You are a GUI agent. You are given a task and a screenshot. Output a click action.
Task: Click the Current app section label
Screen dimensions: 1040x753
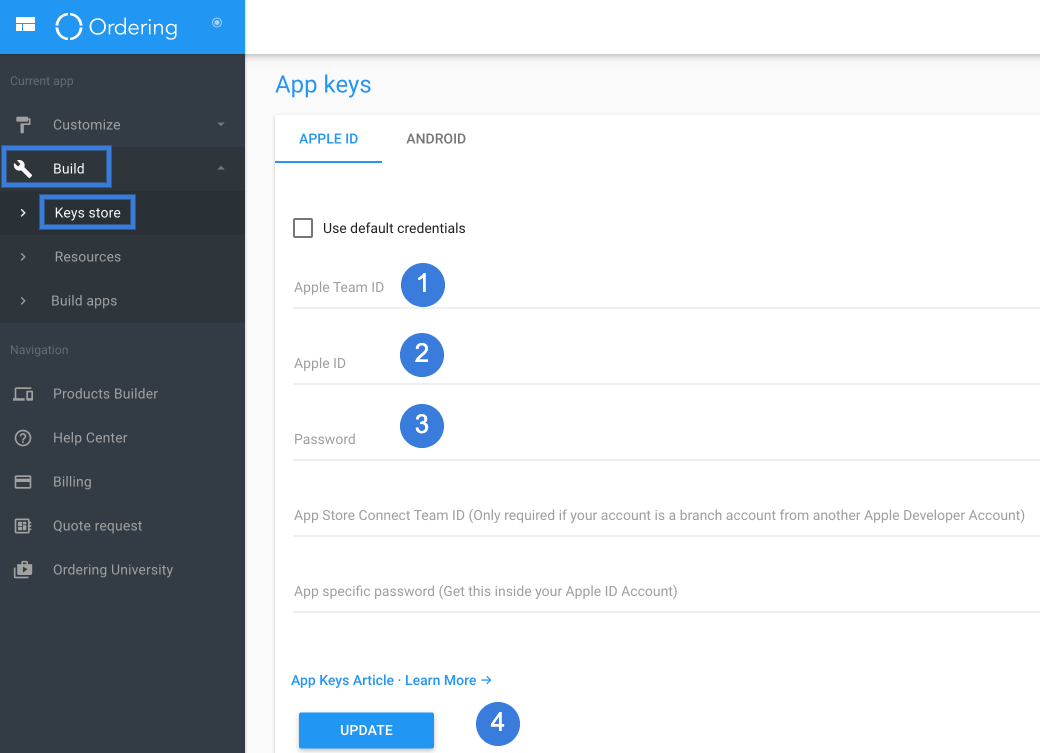pyautogui.click(x=42, y=81)
